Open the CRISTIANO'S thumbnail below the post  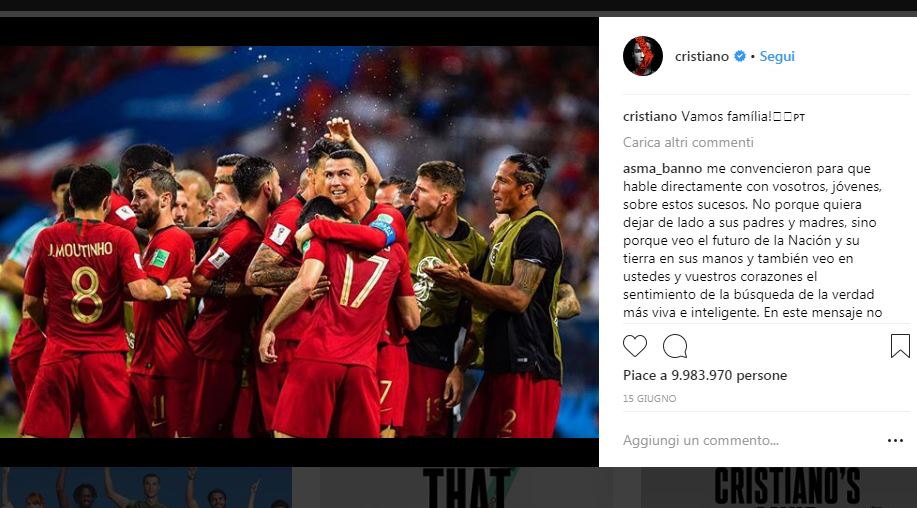[x=779, y=488]
